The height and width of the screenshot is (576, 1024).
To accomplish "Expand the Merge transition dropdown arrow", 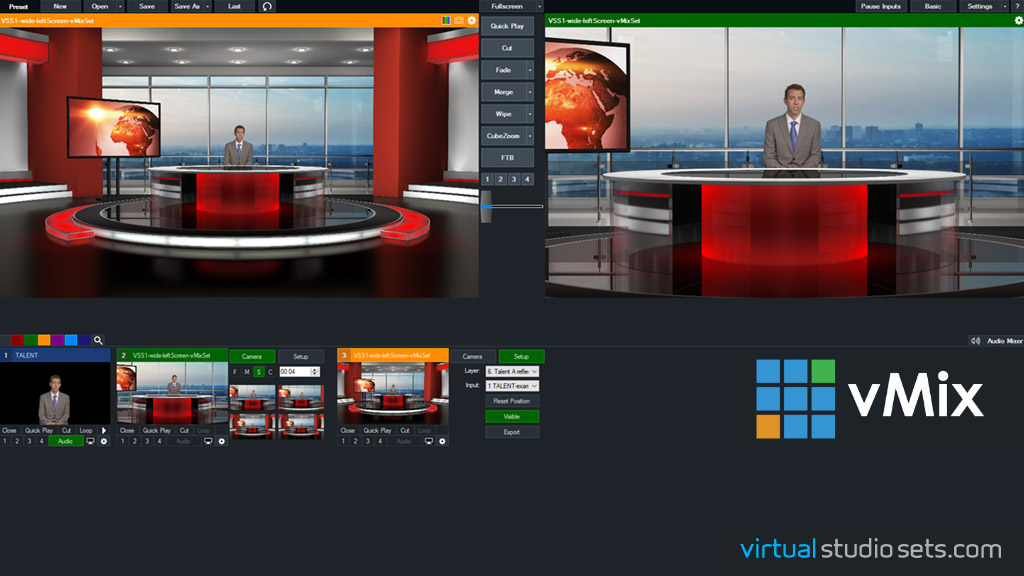I will click(530, 92).
